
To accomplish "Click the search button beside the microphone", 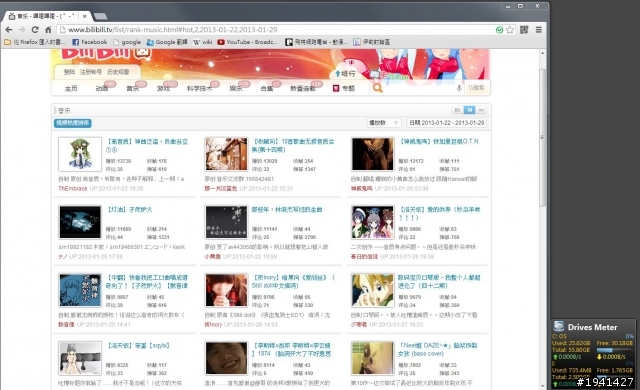I will (x=476, y=88).
